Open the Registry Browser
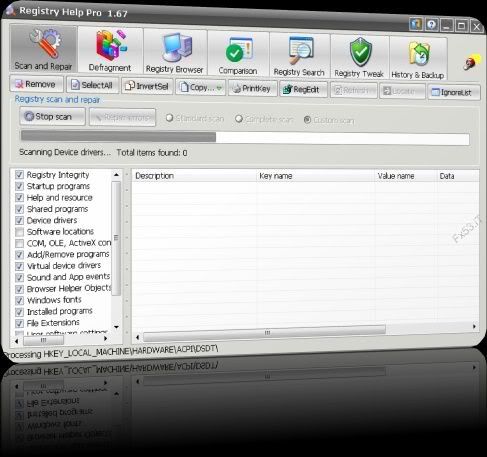Viewport: 487px width, 457px height. coord(175,53)
